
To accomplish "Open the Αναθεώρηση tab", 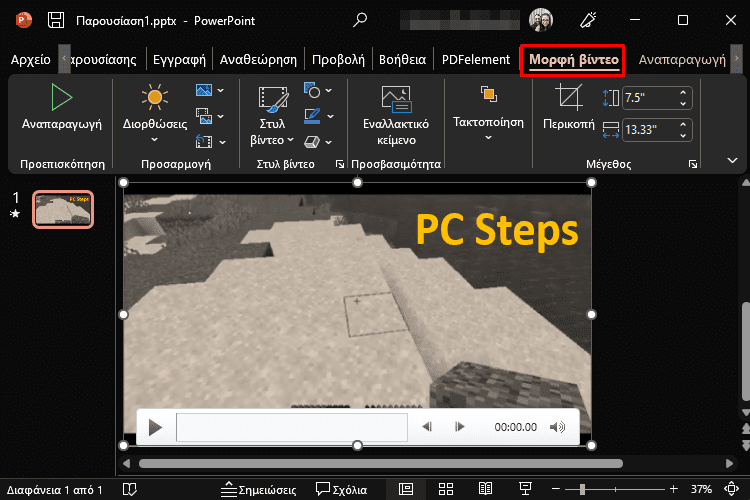I will click(258, 59).
